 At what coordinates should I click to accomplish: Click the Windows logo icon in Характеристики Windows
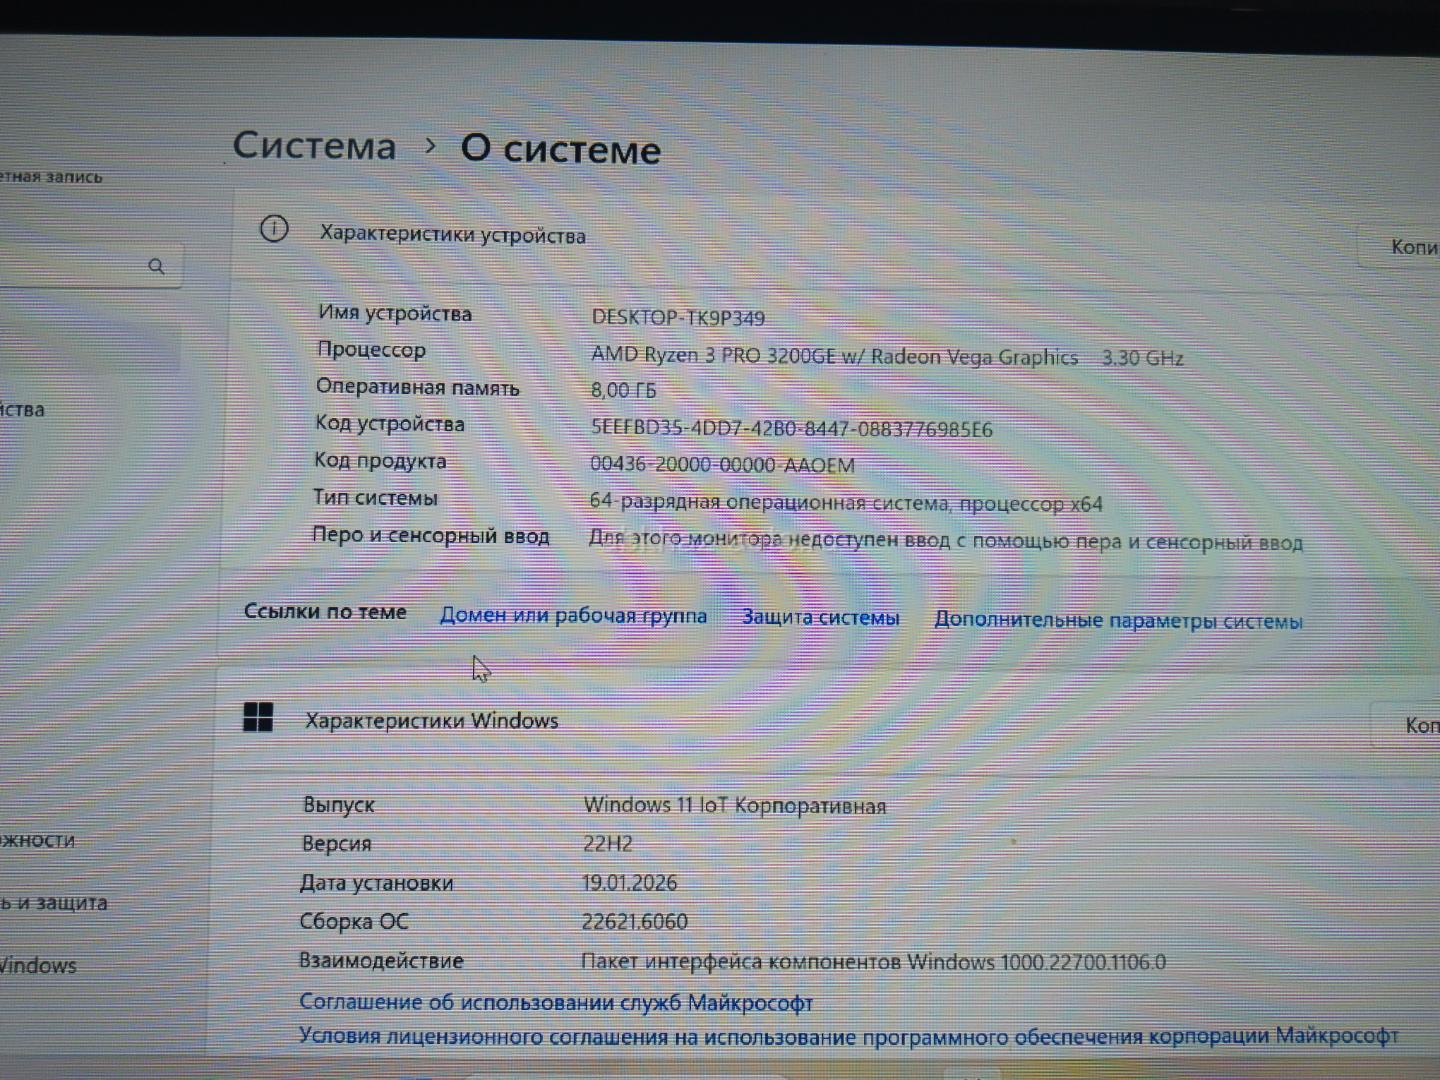258,717
